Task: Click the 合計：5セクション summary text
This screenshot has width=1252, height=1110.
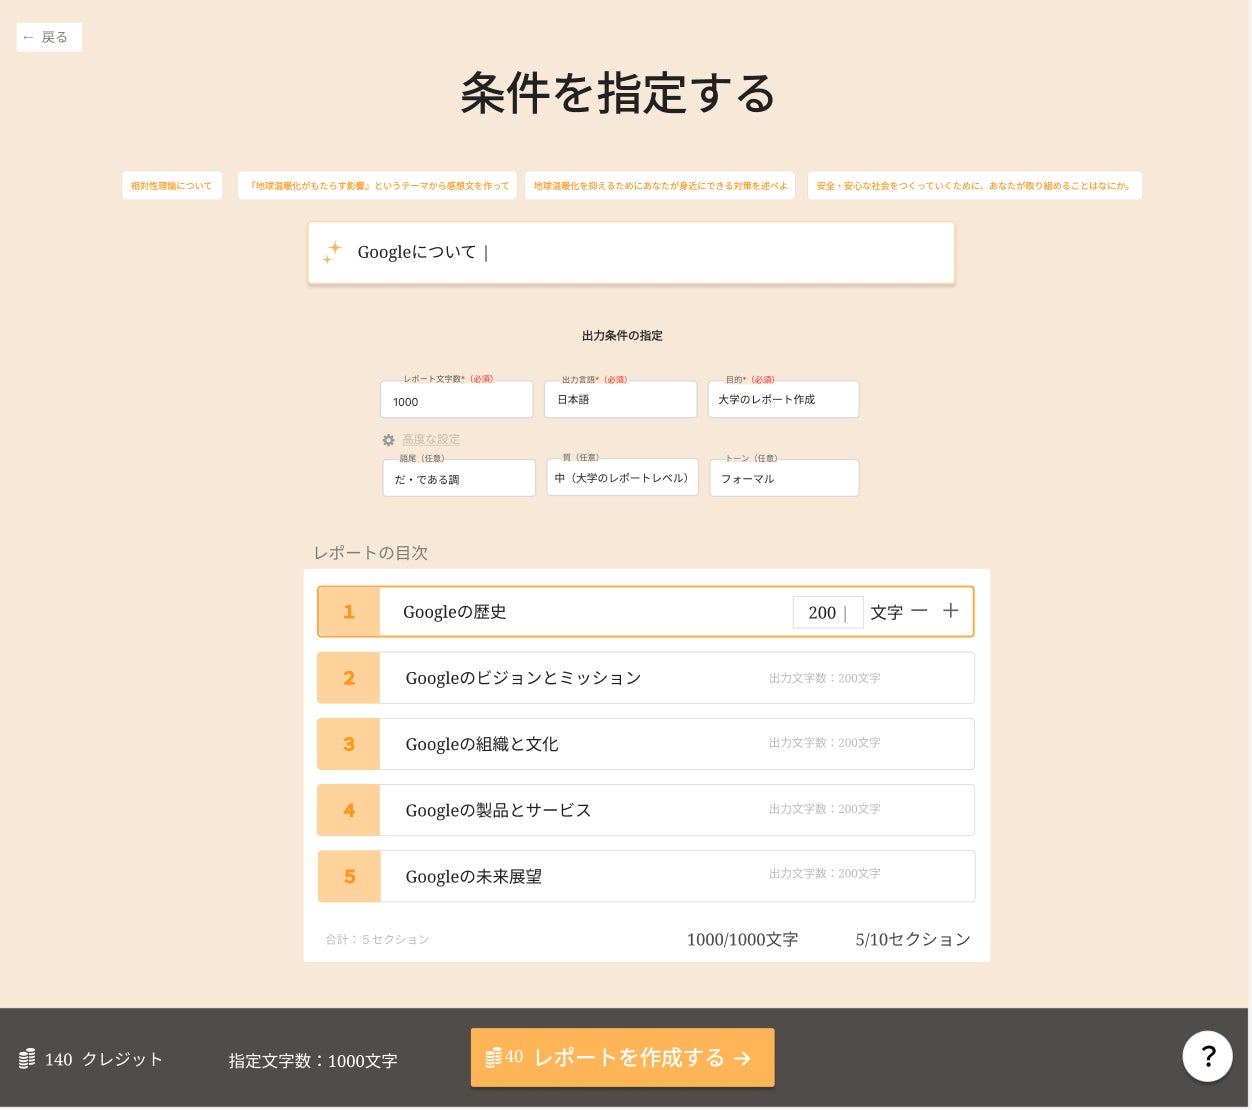Action: [x=377, y=939]
